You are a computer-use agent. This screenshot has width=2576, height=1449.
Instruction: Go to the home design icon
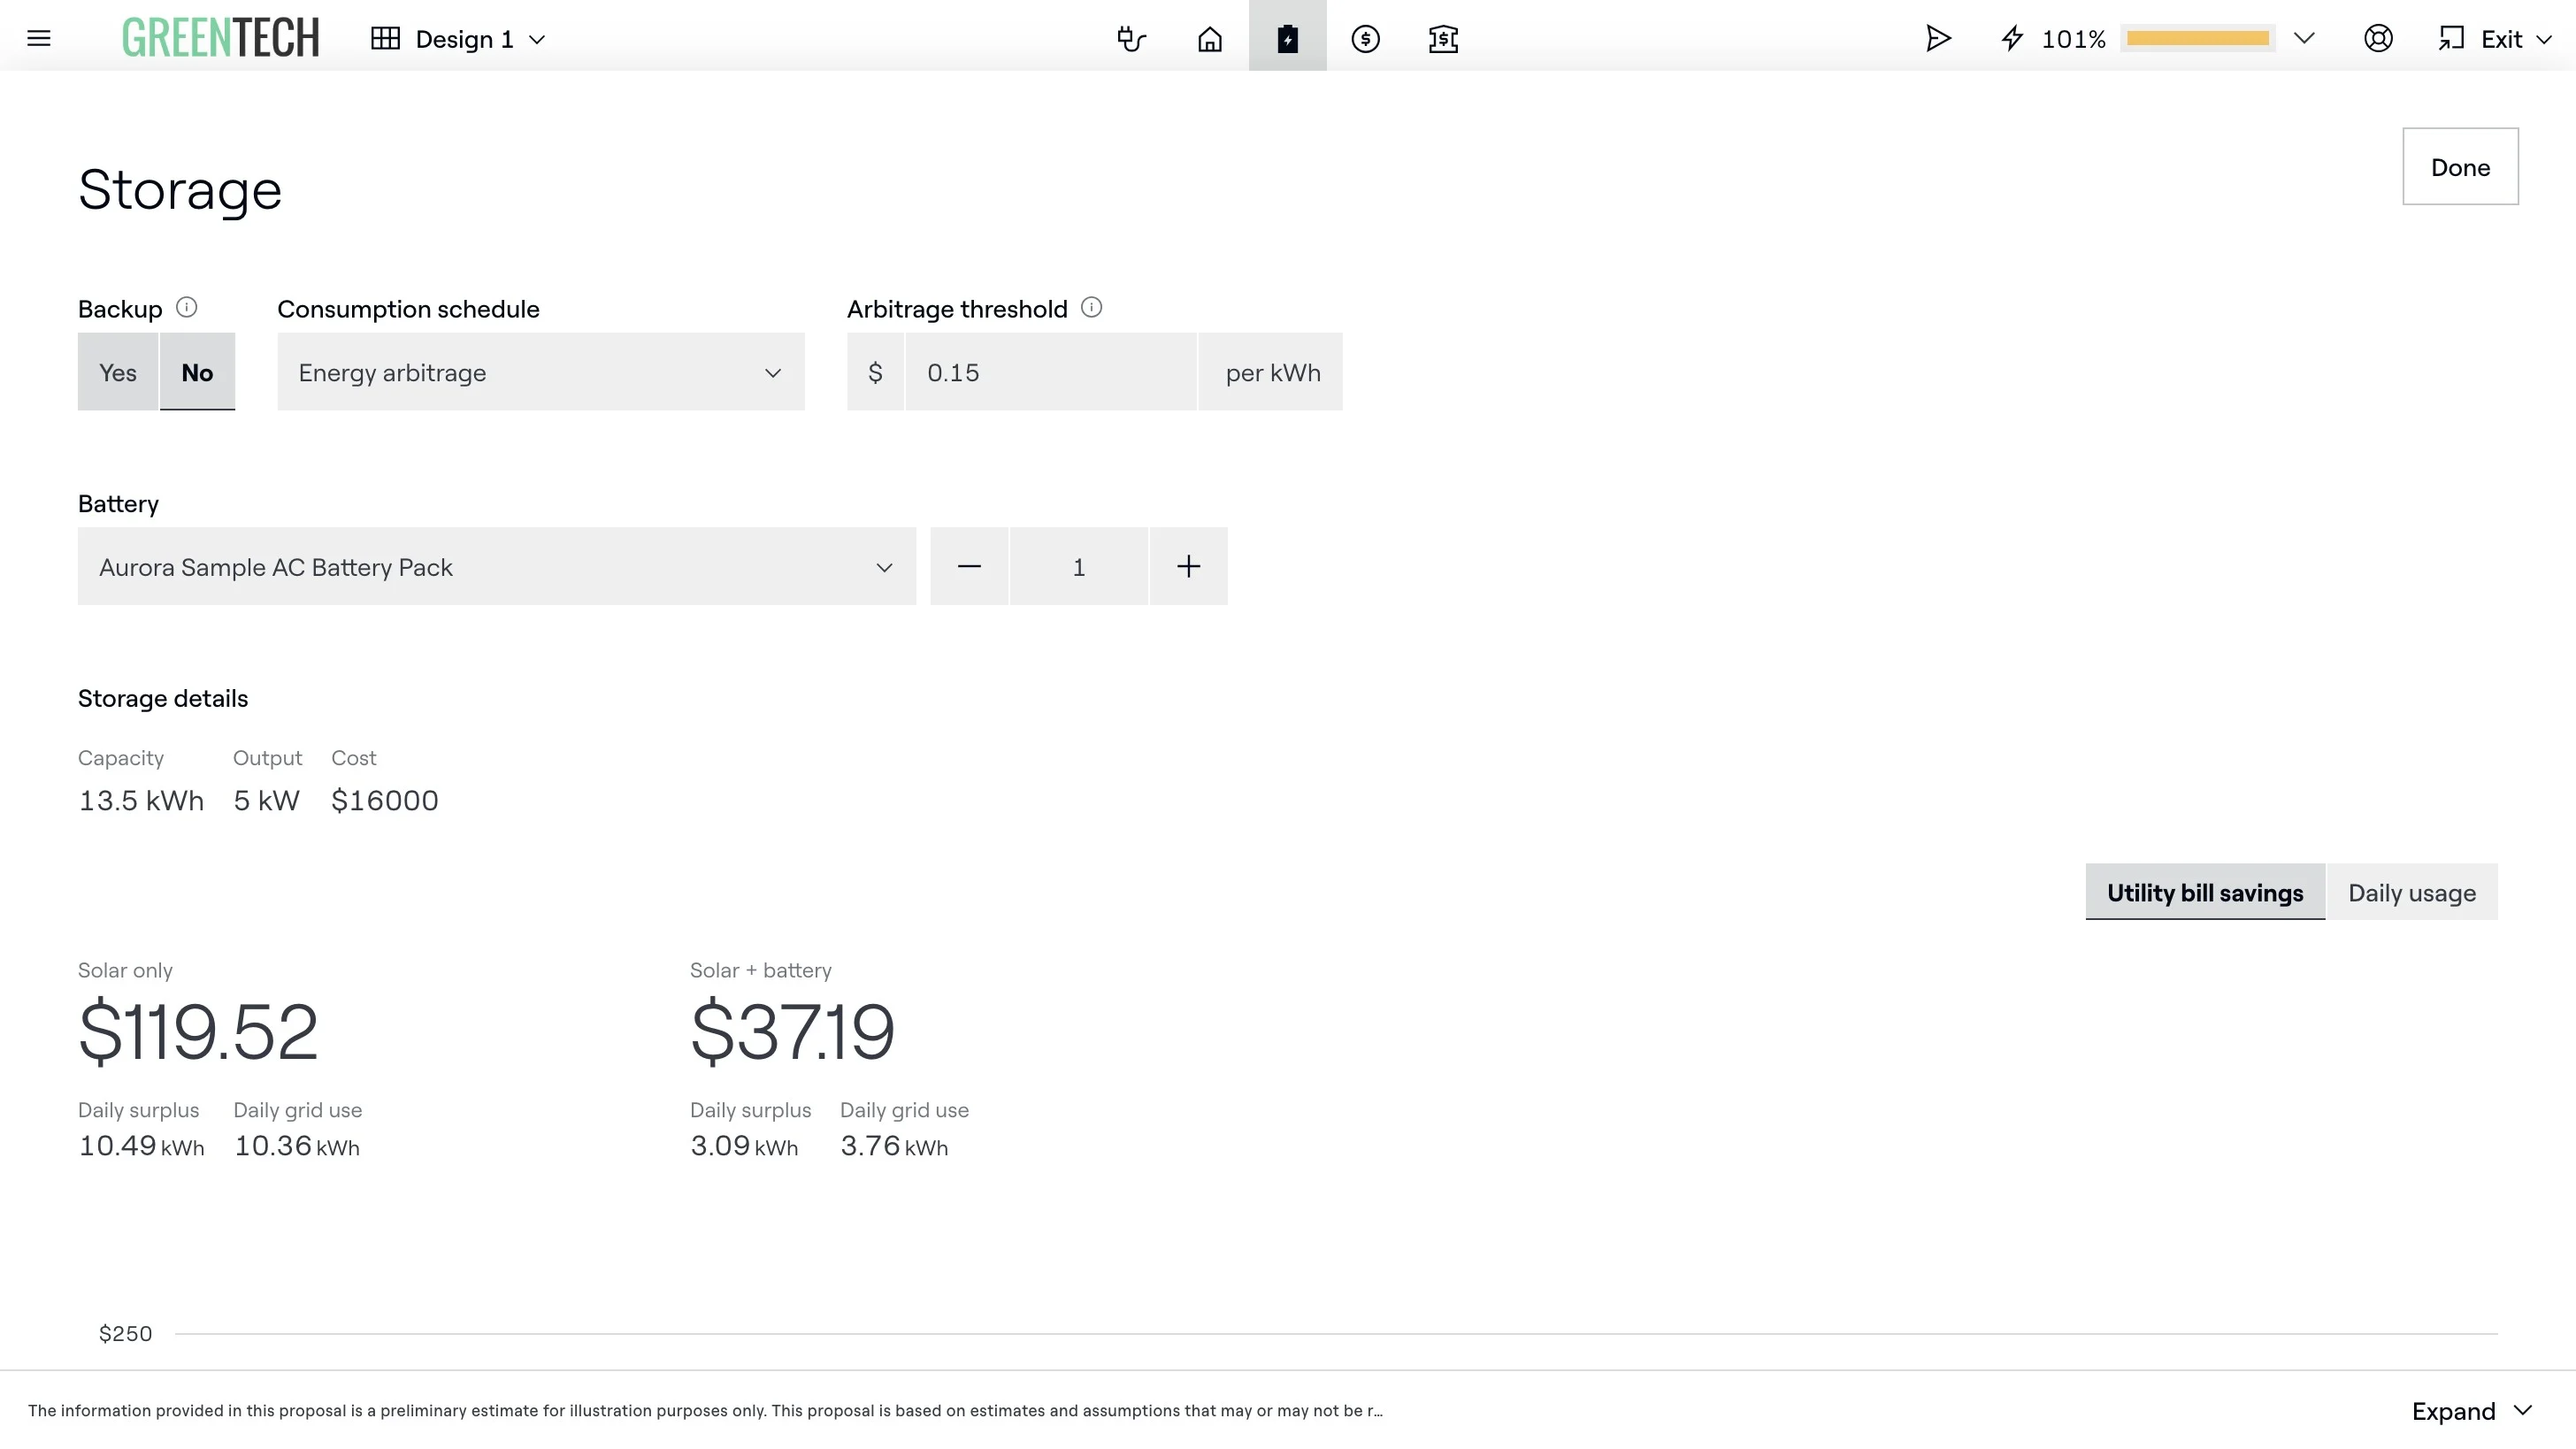point(1209,39)
